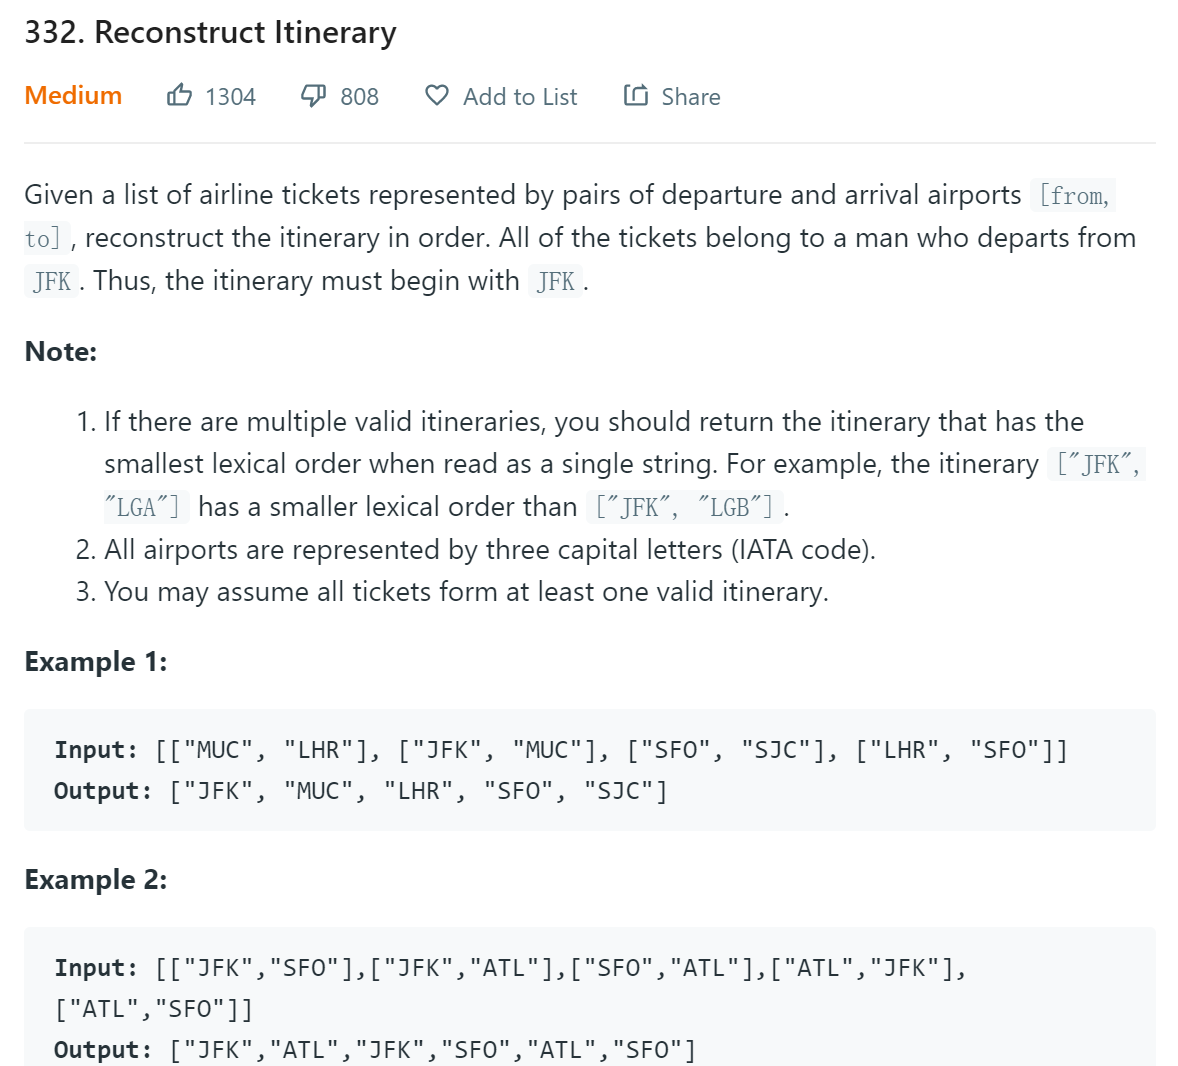1178x1066 pixels.
Task: Click the ["JFK", "LGB"] inline code
Action: (684, 507)
